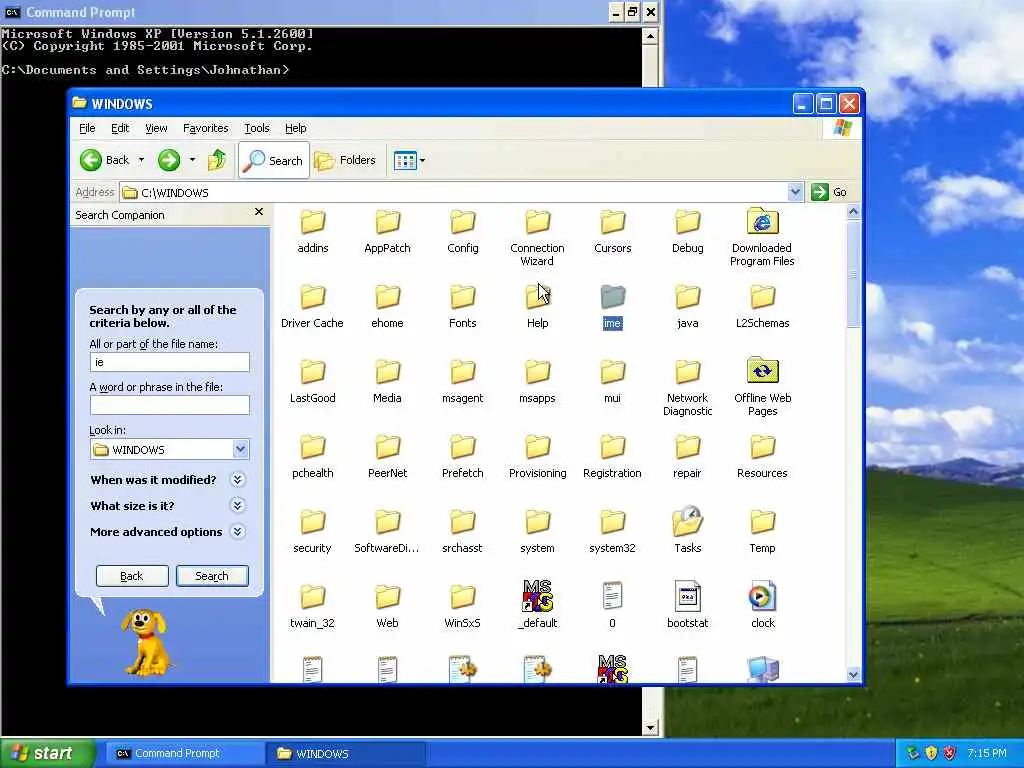Select the Connection Wizard folder

click(537, 238)
